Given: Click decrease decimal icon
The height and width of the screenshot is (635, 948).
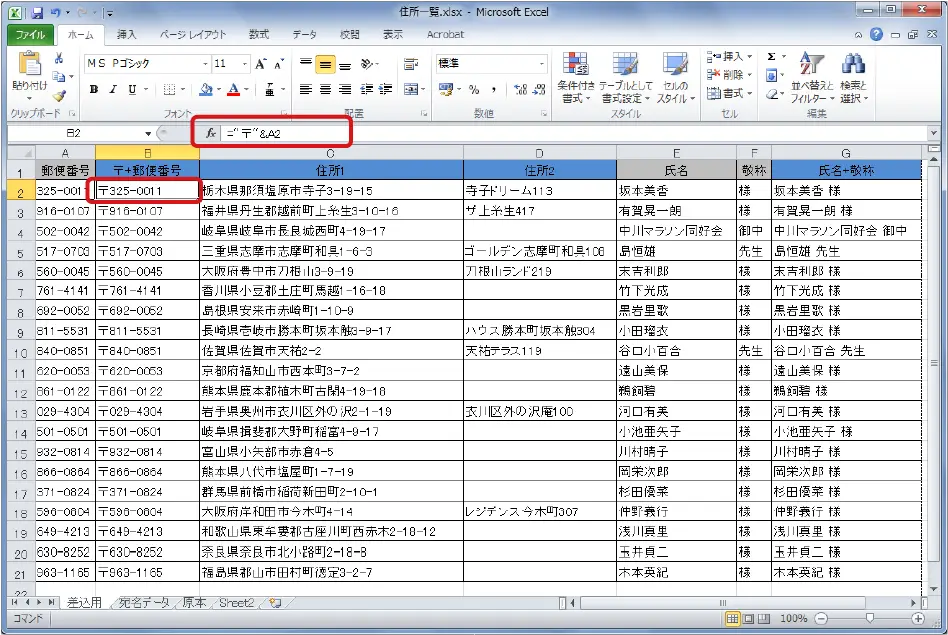Looking at the screenshot, I should (539, 90).
